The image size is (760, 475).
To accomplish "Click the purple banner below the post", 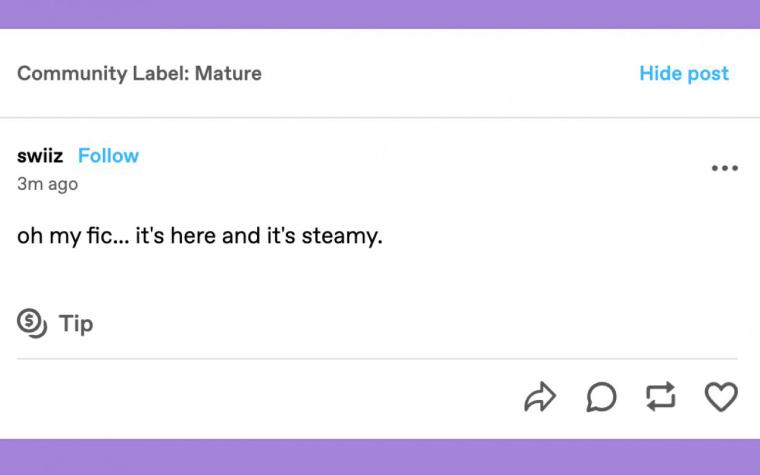I will (380, 457).
